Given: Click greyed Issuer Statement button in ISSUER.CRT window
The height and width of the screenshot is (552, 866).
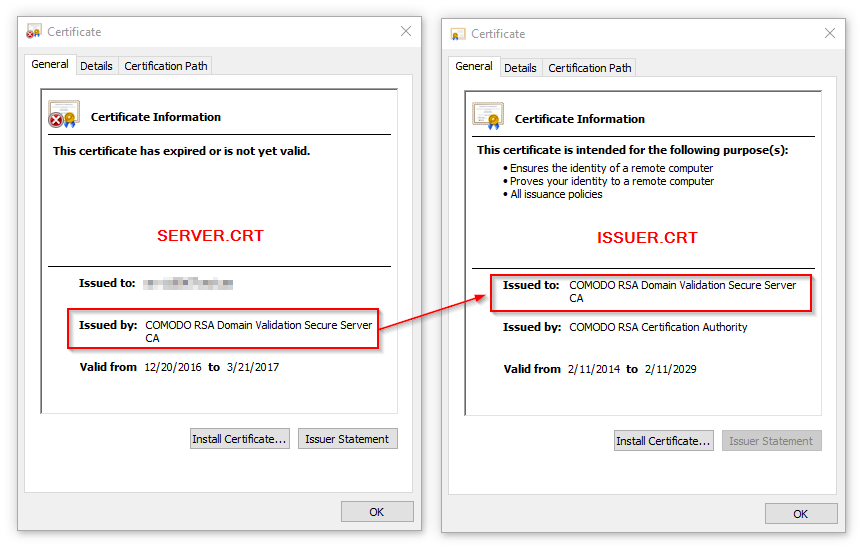Looking at the screenshot, I should 772,441.
